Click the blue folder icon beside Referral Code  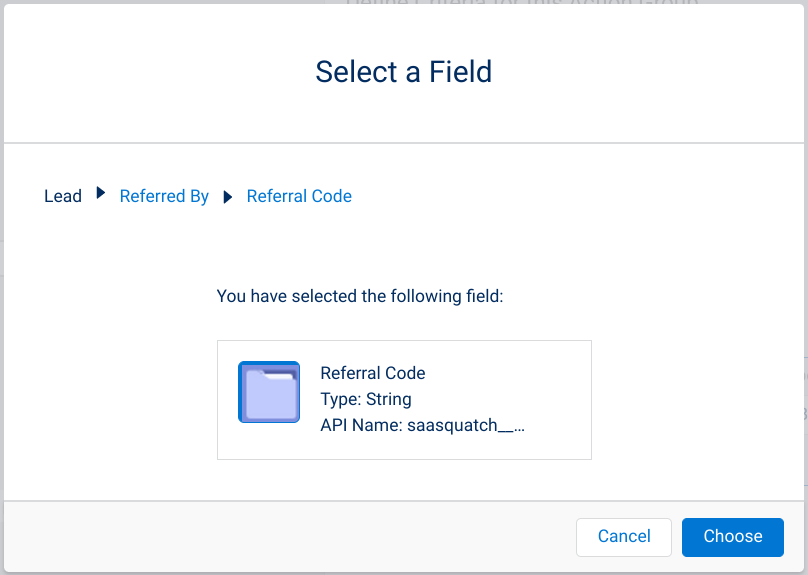[269, 392]
